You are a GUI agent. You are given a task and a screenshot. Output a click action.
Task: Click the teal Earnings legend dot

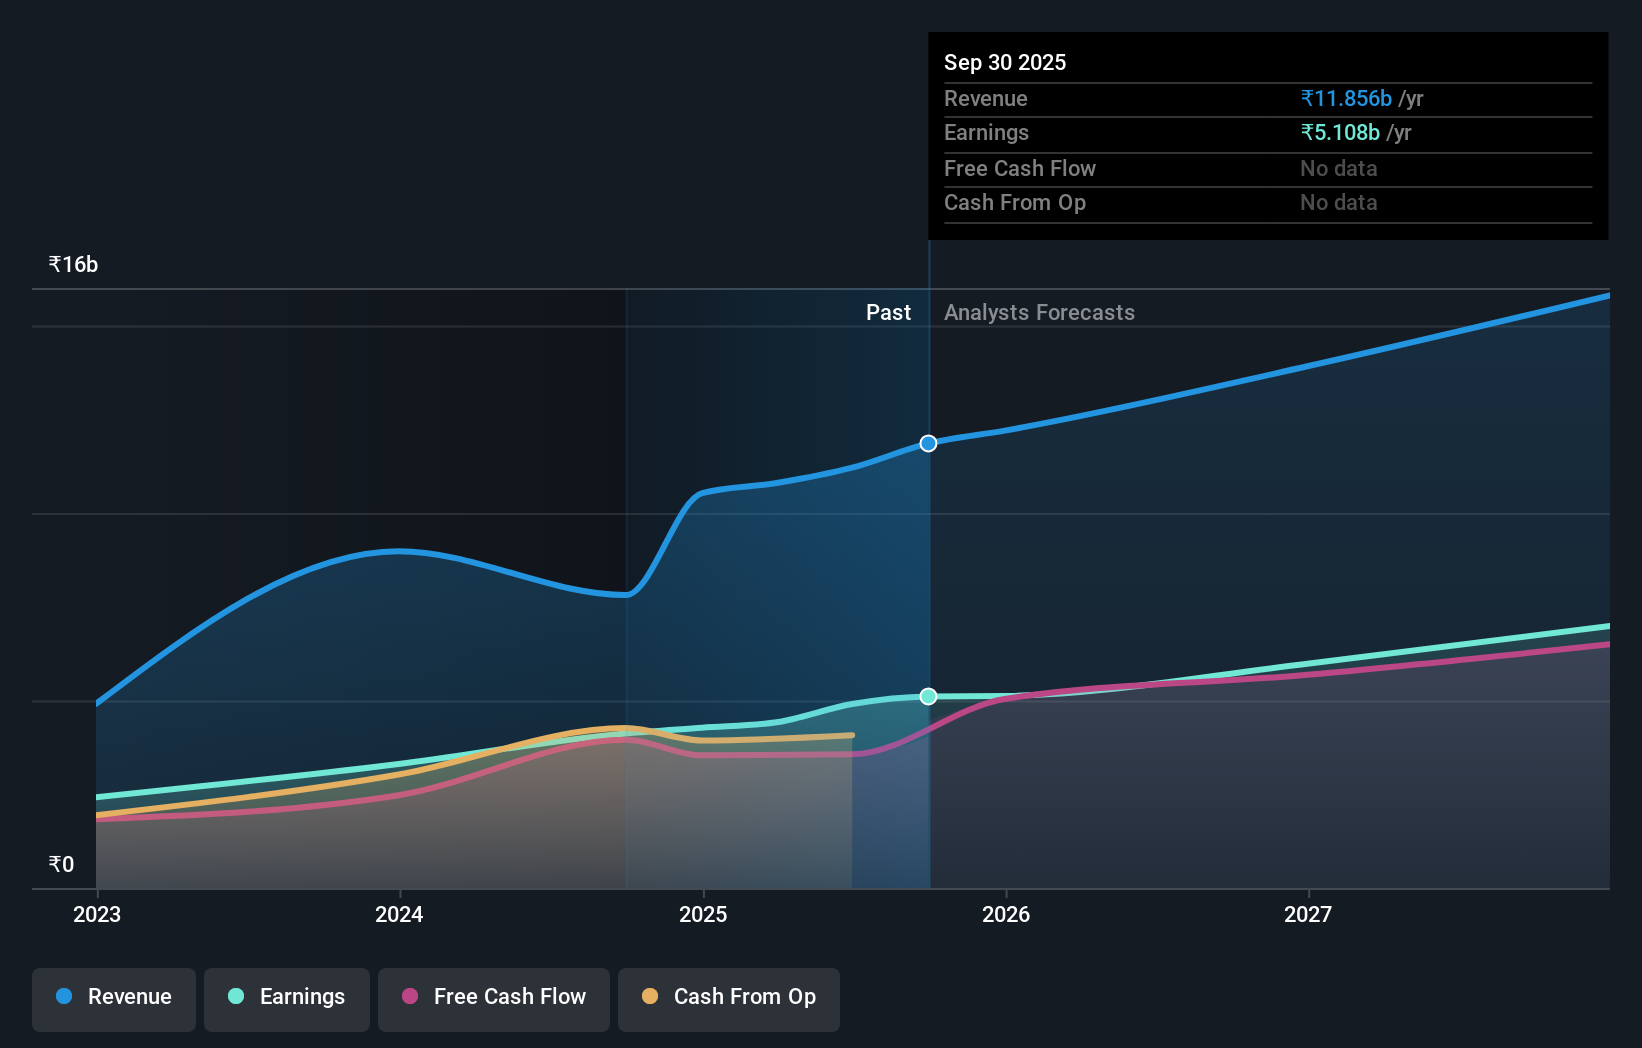[x=234, y=997]
